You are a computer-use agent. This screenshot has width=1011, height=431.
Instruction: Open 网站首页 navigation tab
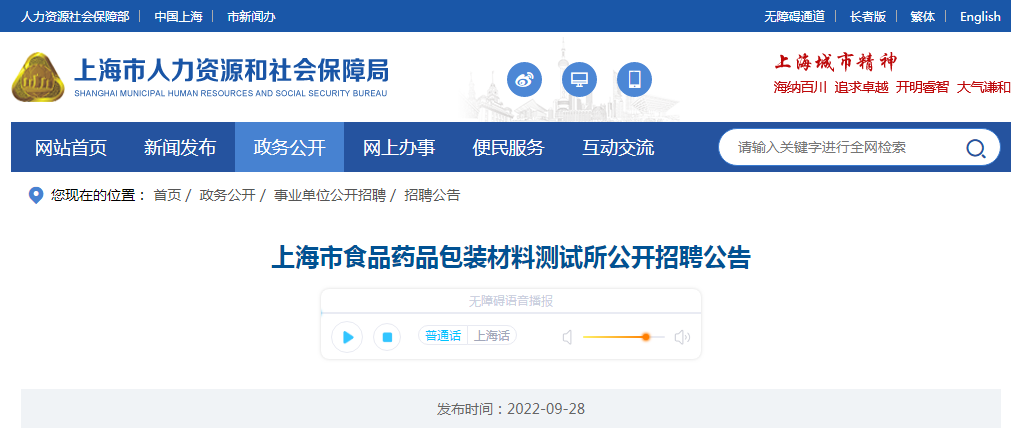71,148
